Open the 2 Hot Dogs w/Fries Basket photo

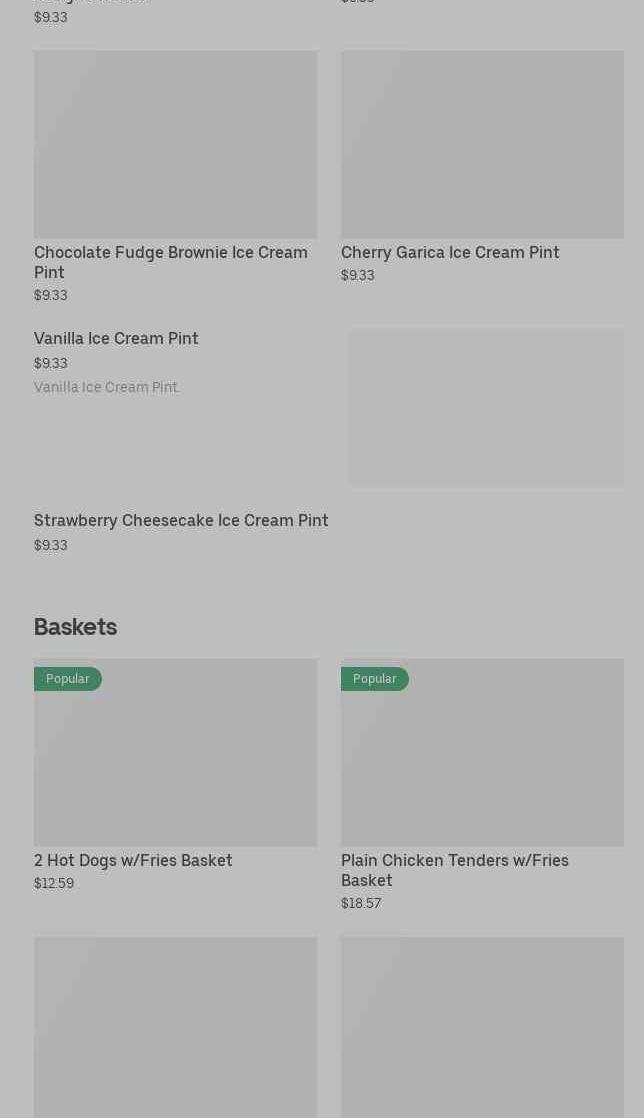pyautogui.click(x=175, y=762)
